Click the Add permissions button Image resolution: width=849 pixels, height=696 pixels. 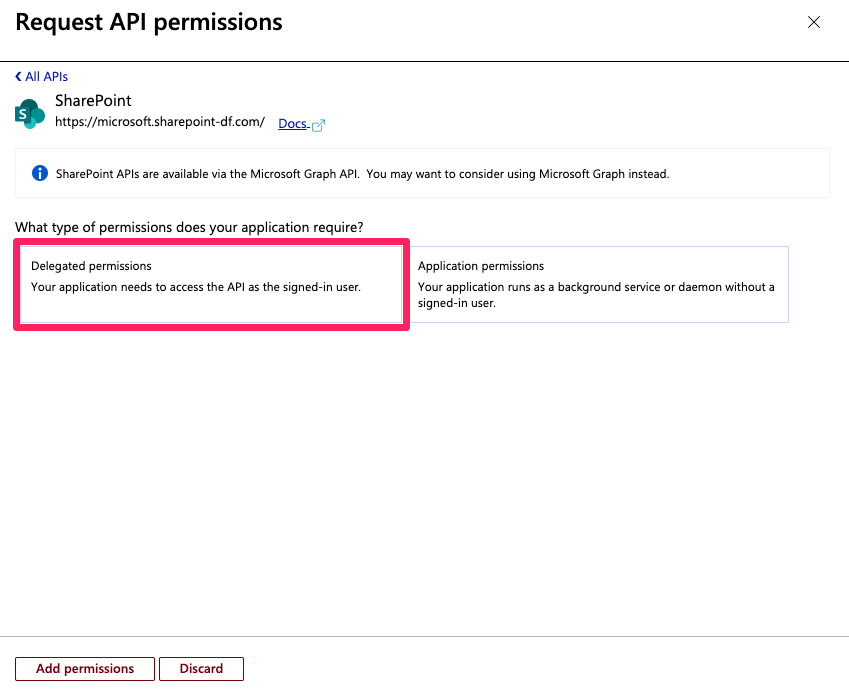(x=85, y=669)
